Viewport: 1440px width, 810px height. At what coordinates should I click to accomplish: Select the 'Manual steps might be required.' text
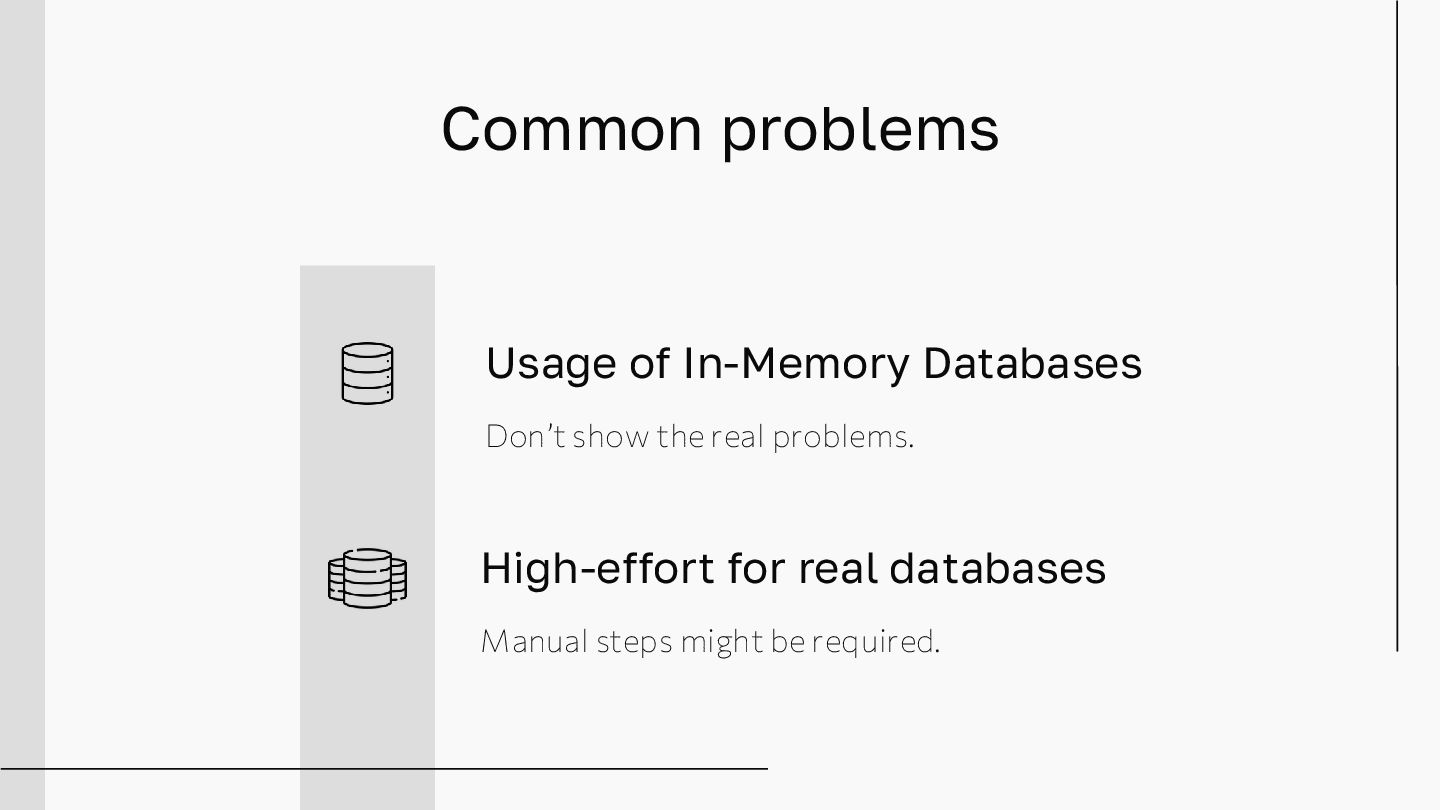pyautogui.click(x=710, y=641)
